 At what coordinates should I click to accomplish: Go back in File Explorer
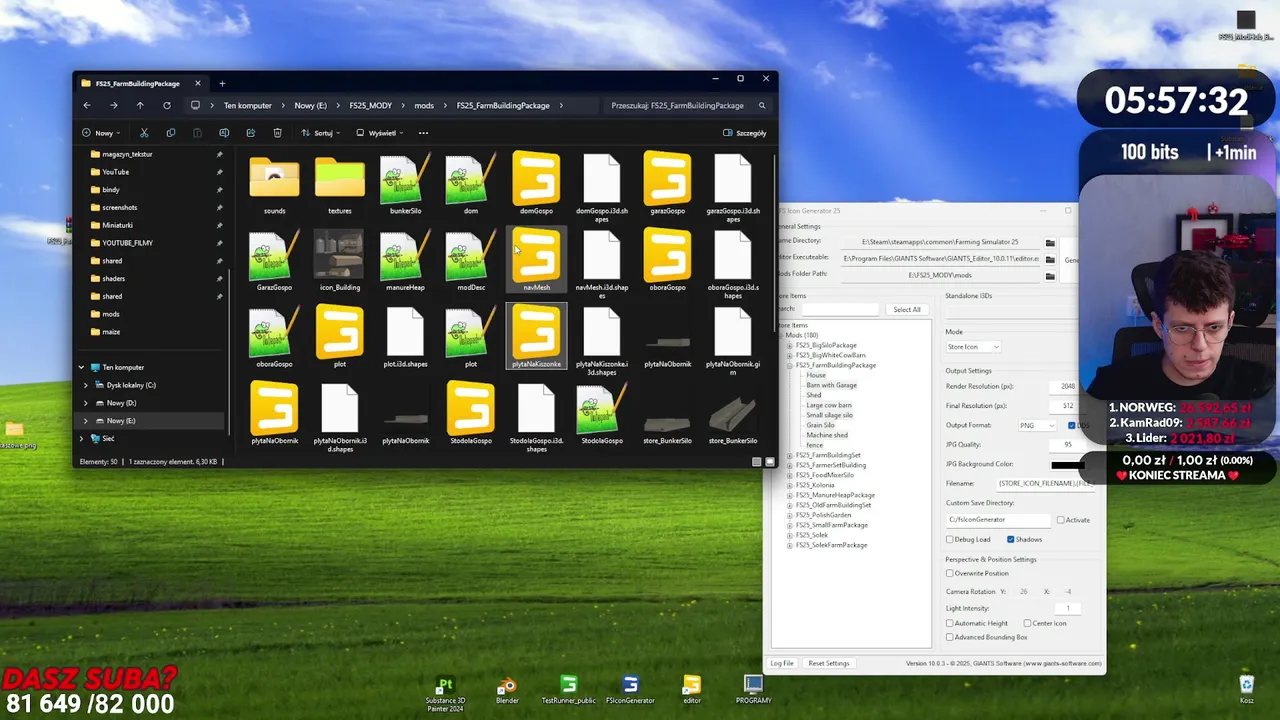pyautogui.click(x=87, y=105)
